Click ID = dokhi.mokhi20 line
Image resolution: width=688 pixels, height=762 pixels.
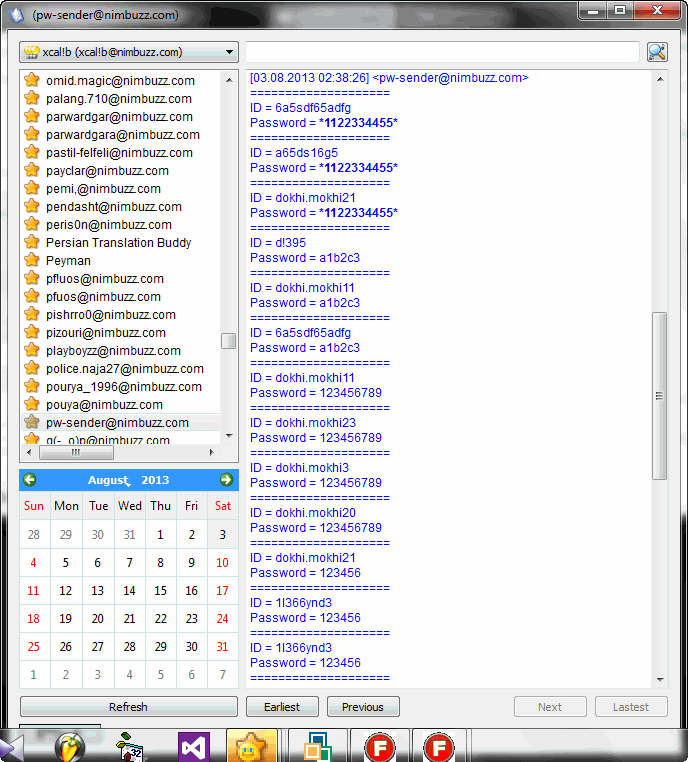[x=303, y=513]
